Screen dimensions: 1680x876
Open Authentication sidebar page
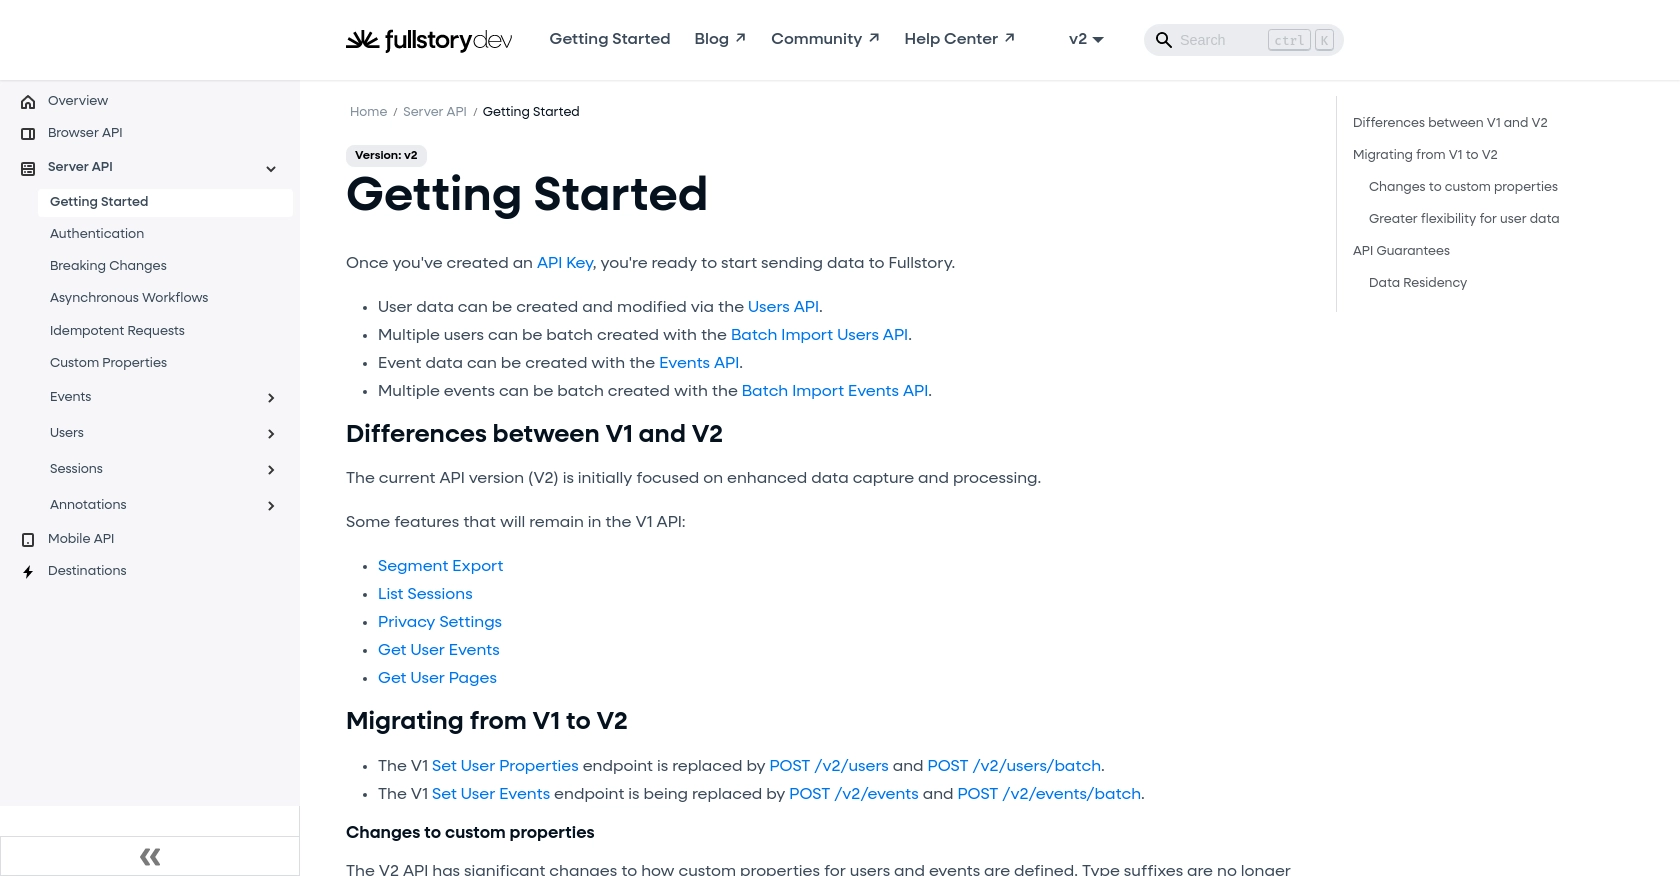coord(97,234)
